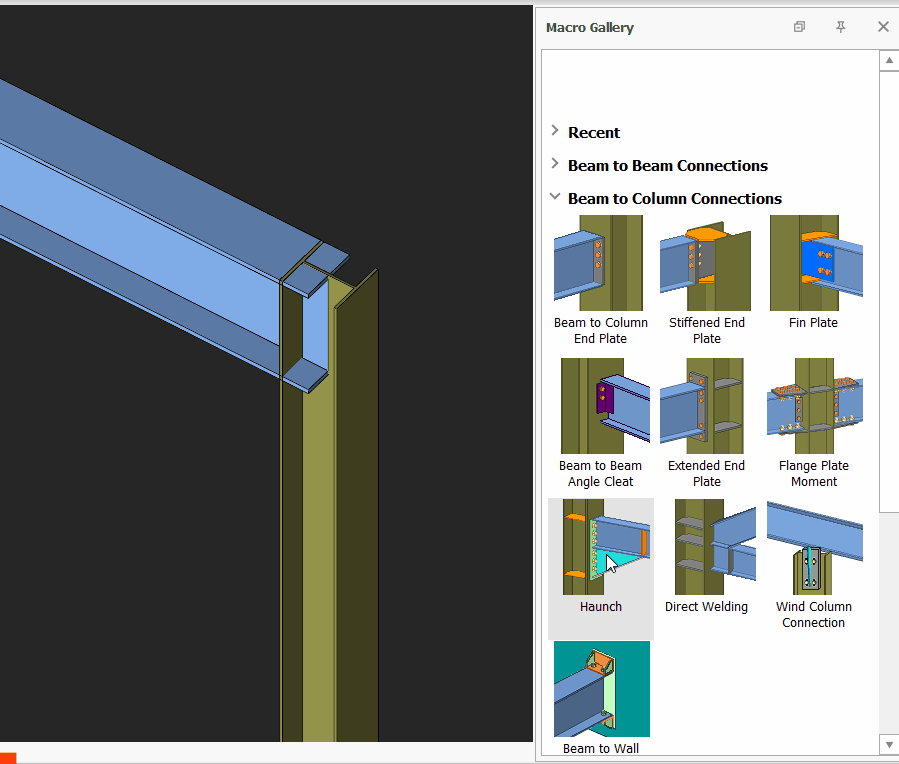Select the Beam to Beam Angle Cleat icon
899x764 pixels.
pyautogui.click(x=599, y=407)
